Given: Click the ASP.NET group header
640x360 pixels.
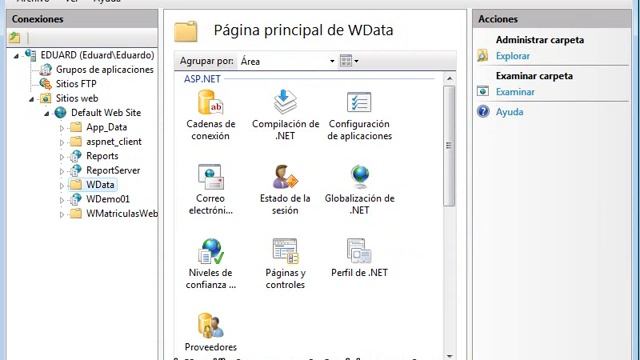Looking at the screenshot, I should click(x=202, y=79).
